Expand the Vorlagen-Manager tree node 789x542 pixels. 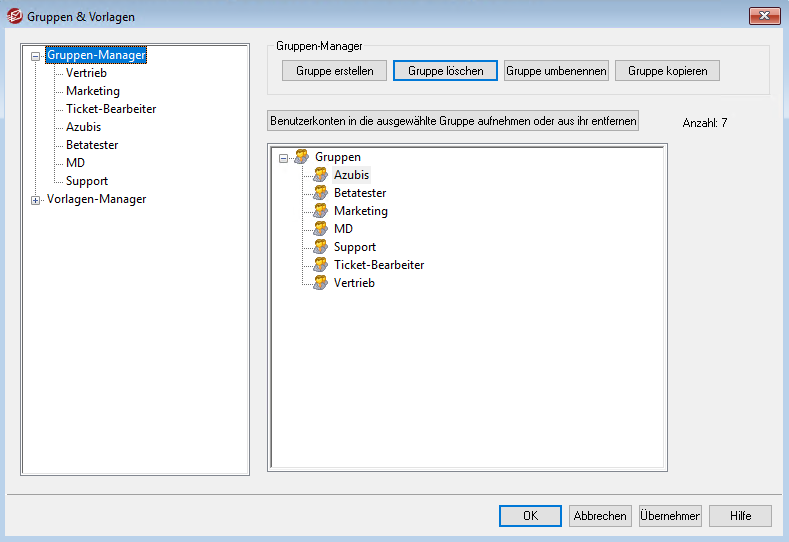[36, 200]
